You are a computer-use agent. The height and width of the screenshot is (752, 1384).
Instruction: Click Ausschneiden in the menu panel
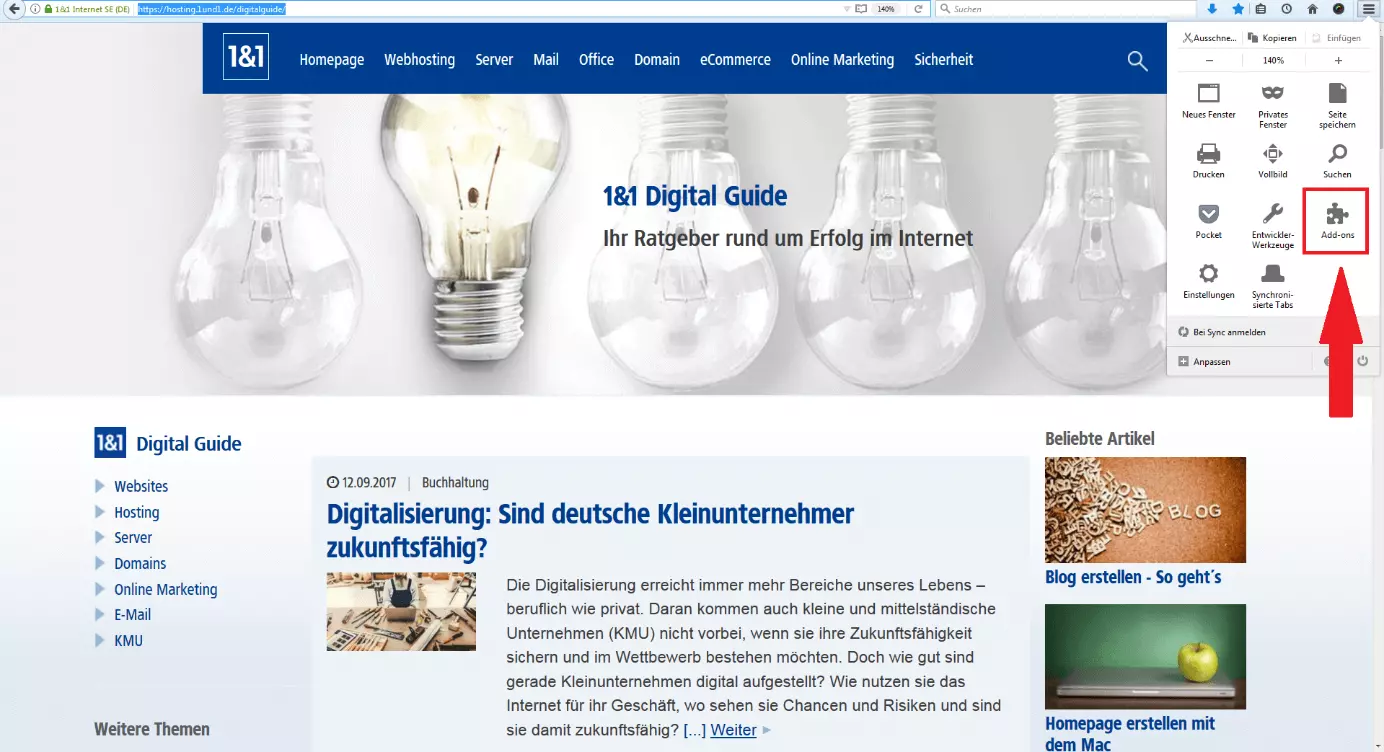1209,38
